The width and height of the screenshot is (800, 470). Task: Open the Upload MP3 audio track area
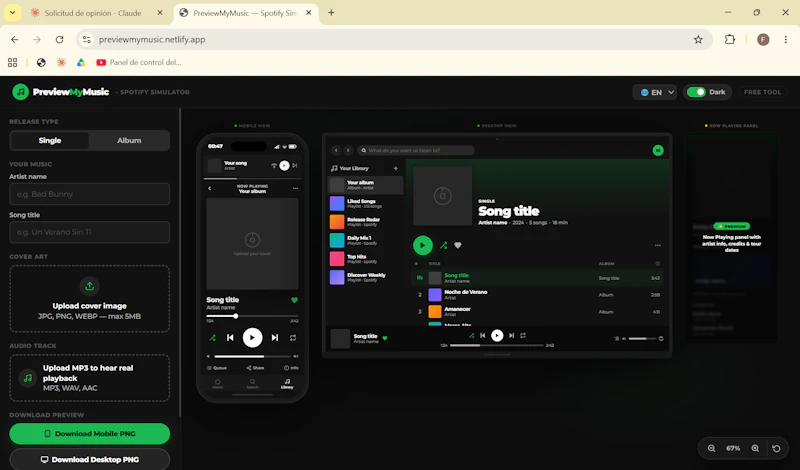(x=90, y=378)
